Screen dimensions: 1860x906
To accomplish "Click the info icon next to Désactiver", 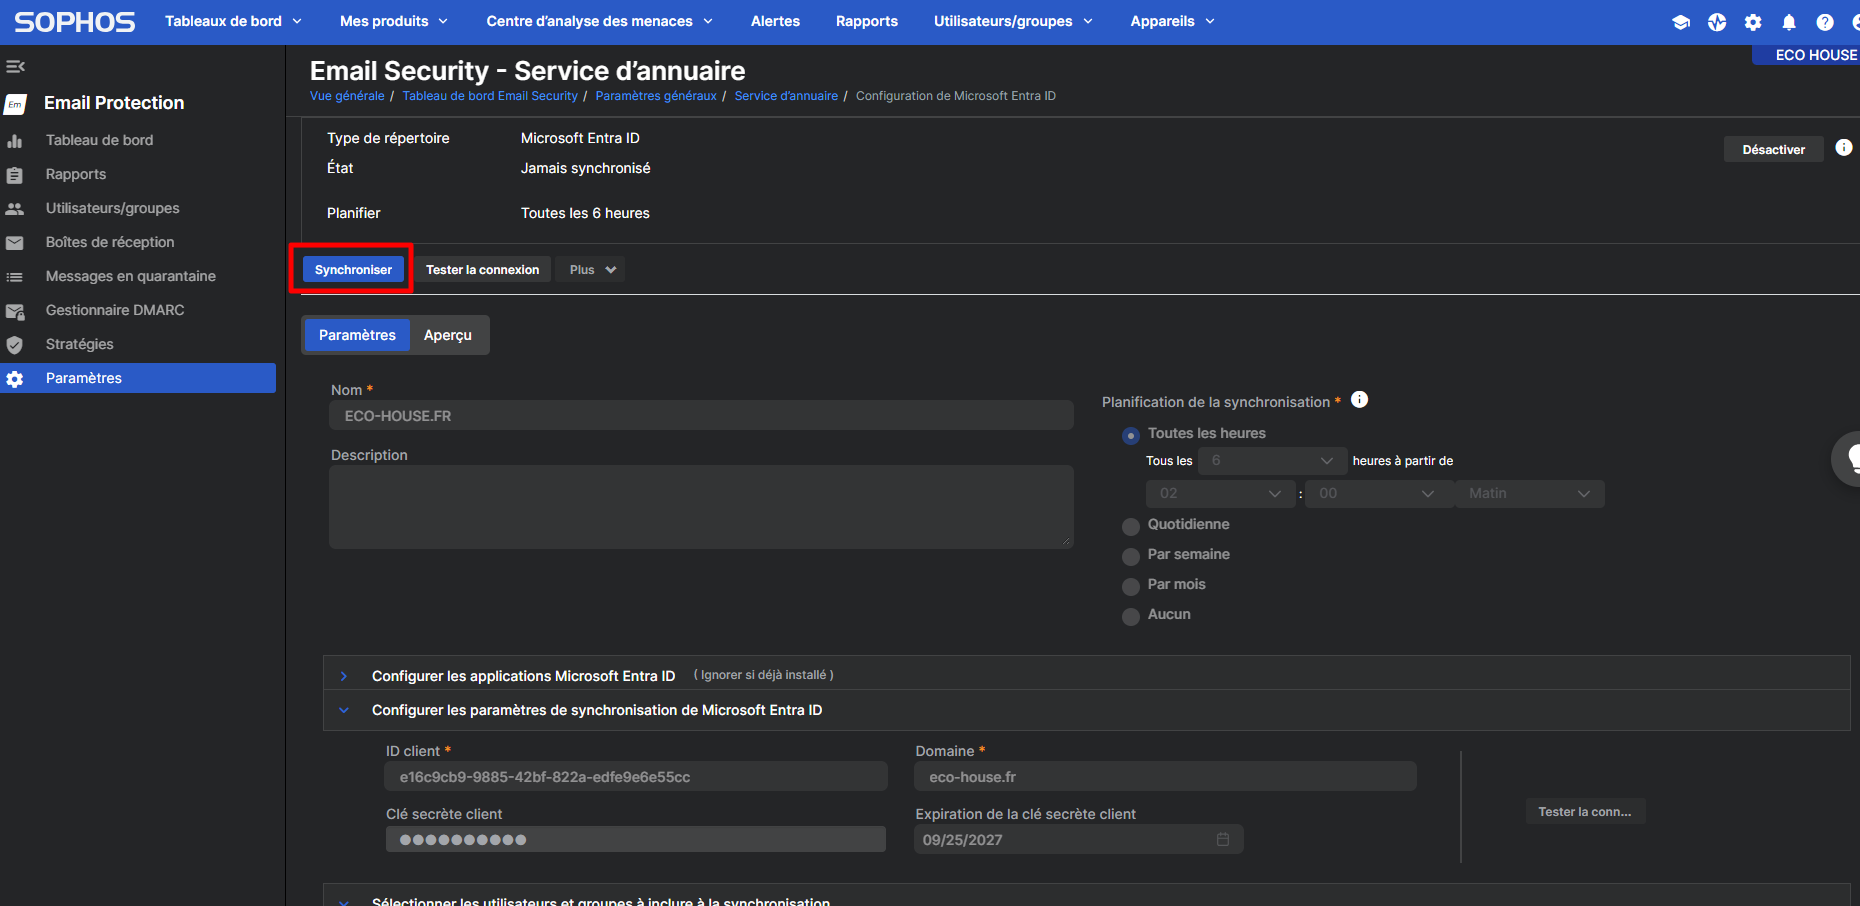I will point(1844,148).
